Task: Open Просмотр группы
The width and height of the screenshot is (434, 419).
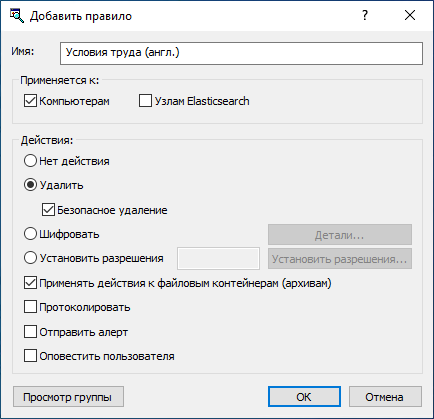Action: (x=68, y=397)
